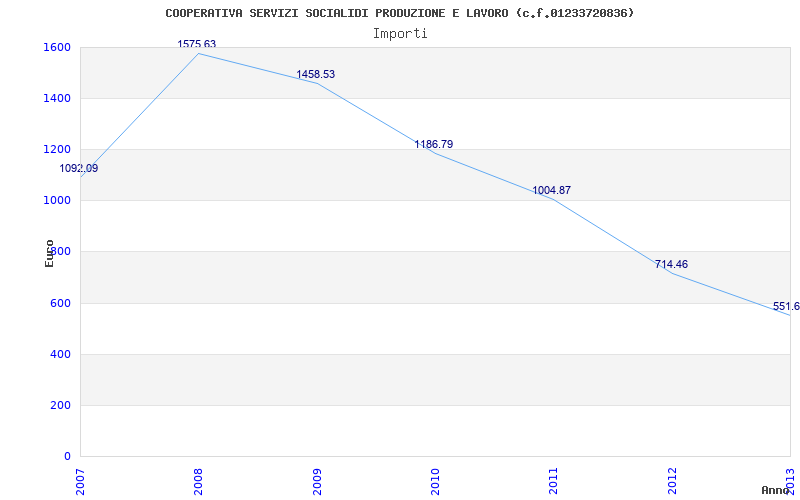Click the 2011 x-axis year label
The image size is (800, 500).
pyautogui.click(x=554, y=482)
